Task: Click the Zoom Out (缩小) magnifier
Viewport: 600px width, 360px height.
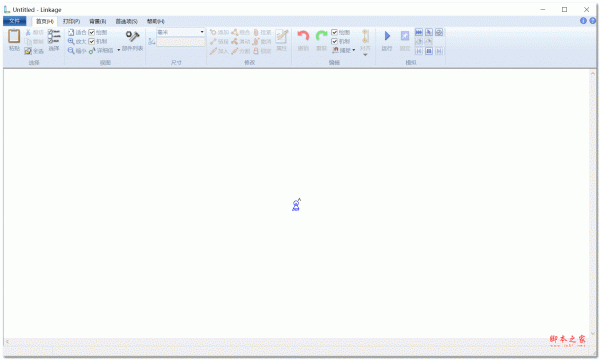Action: (71, 50)
